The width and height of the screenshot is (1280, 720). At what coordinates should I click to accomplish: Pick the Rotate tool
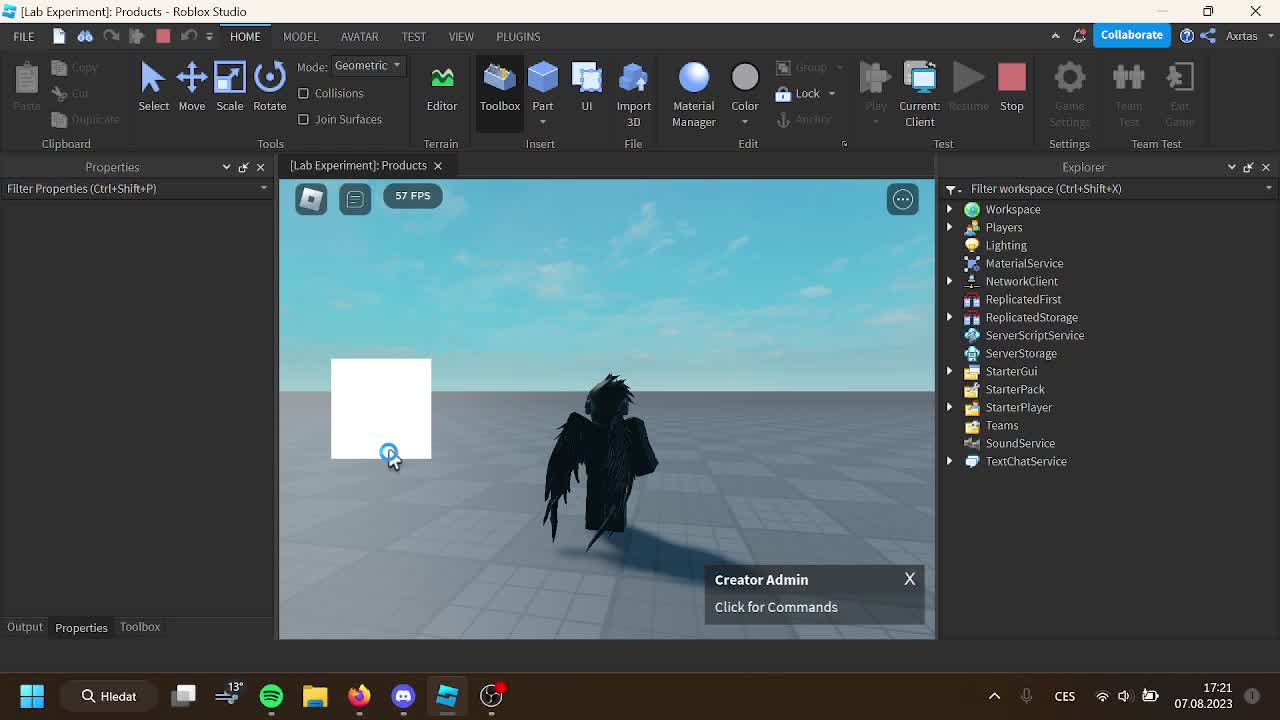pos(269,87)
